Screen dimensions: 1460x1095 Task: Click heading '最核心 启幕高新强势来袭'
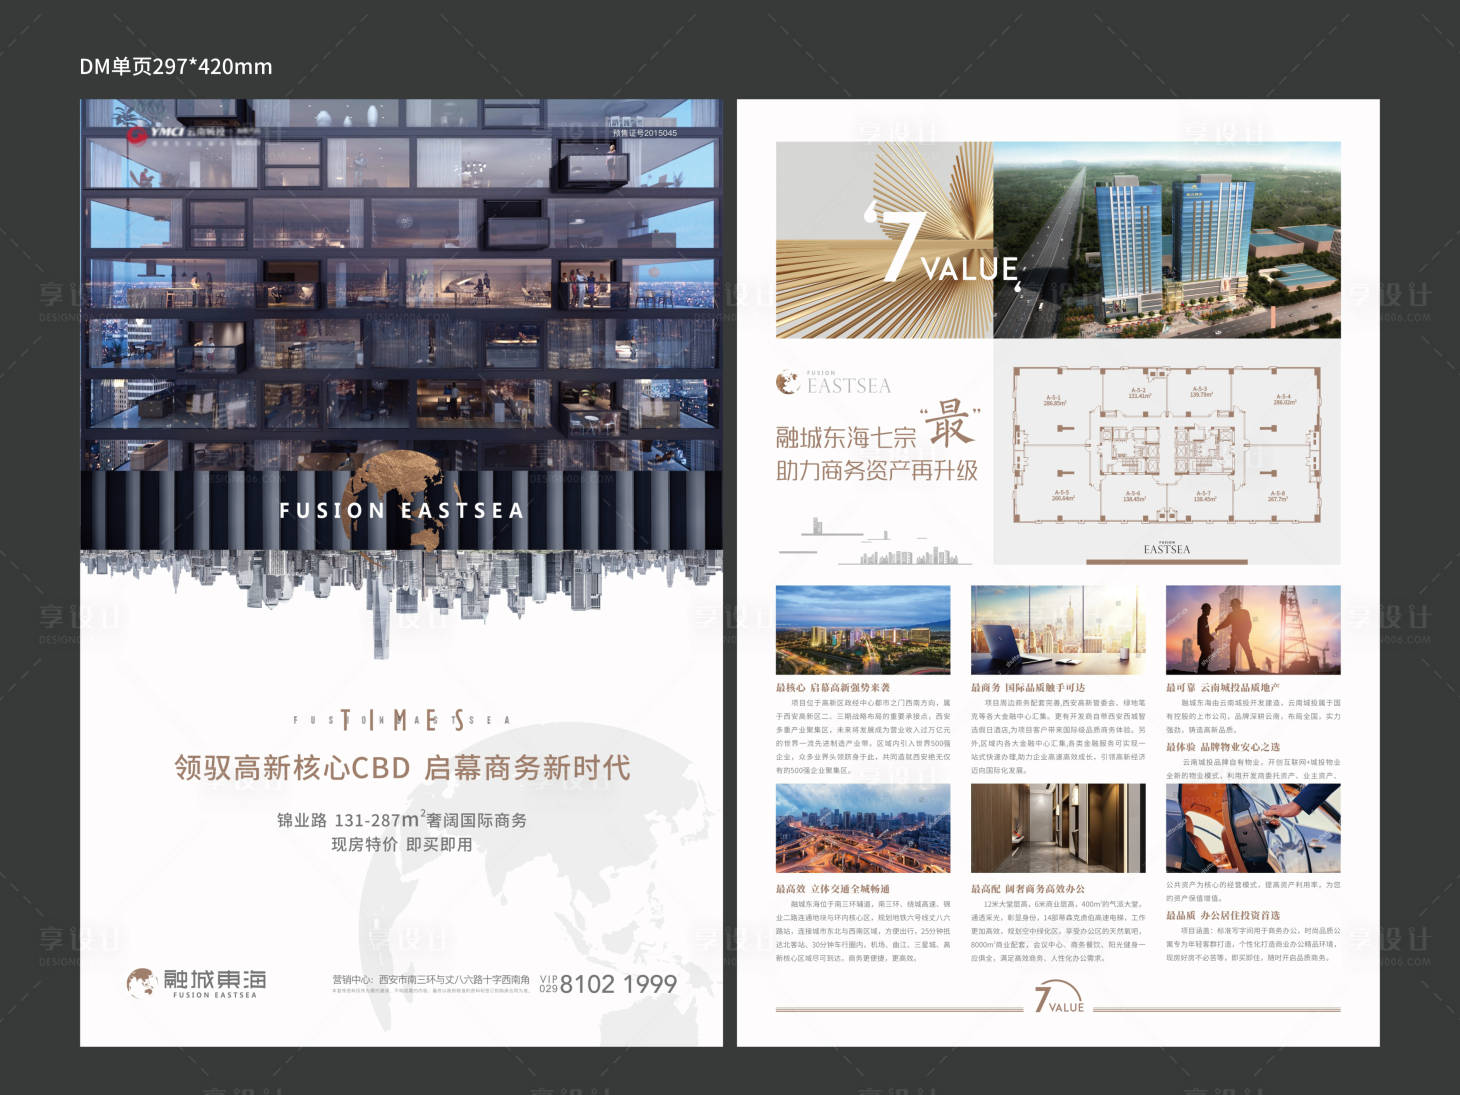point(833,688)
